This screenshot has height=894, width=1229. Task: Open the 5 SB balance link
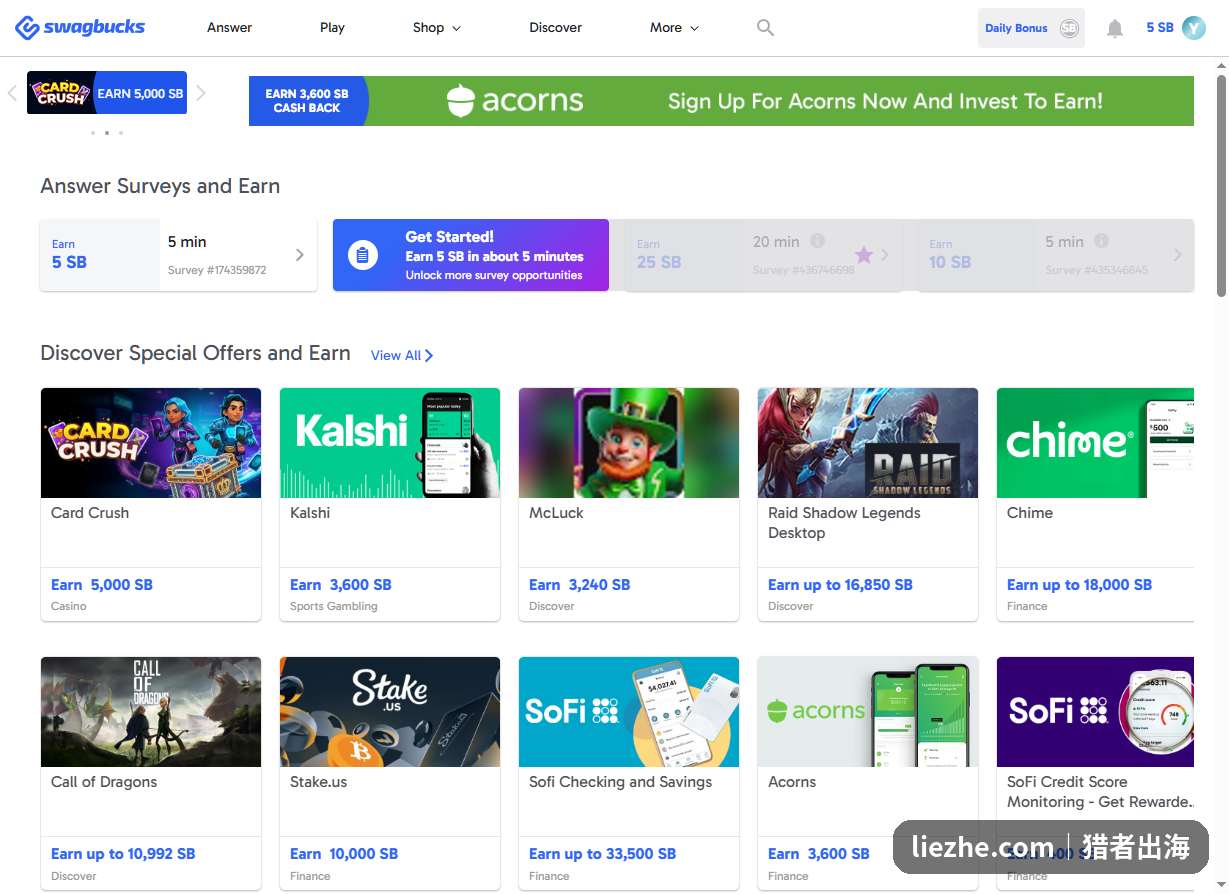[x=1159, y=28]
